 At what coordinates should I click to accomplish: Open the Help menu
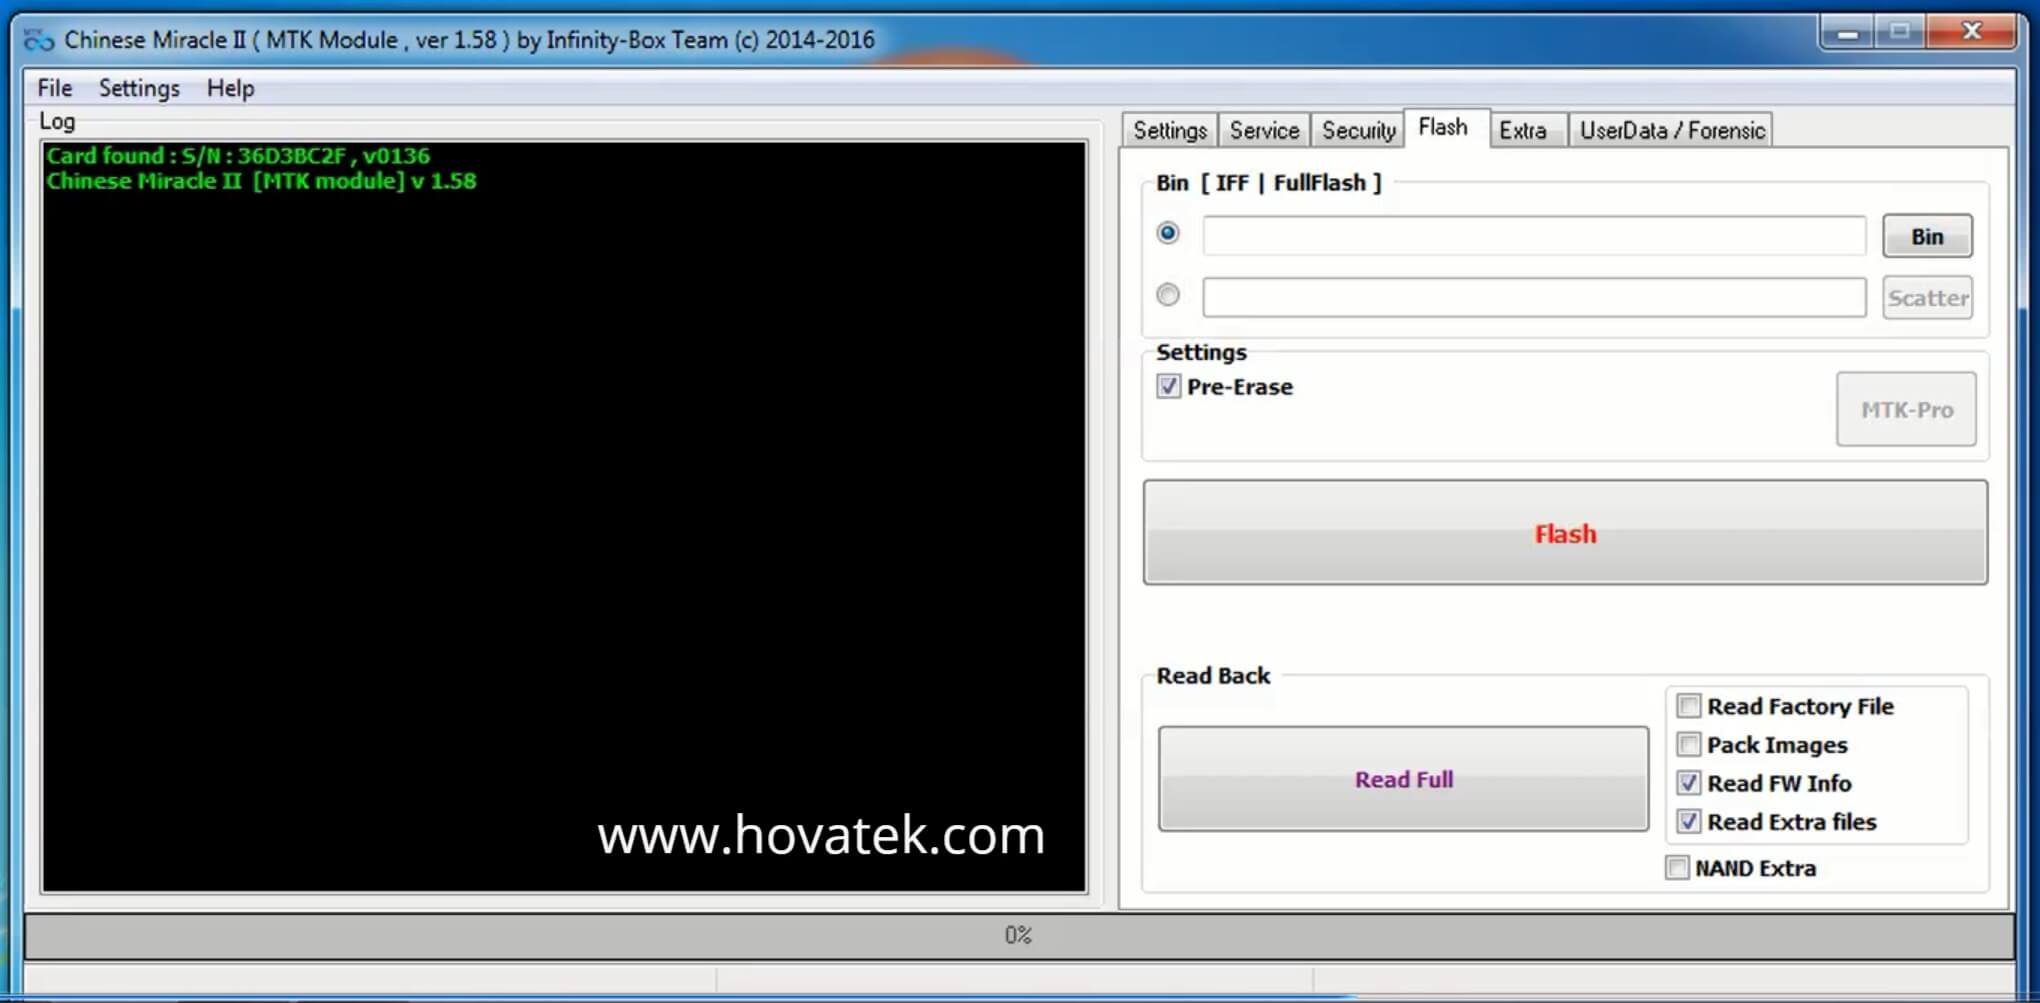[230, 88]
